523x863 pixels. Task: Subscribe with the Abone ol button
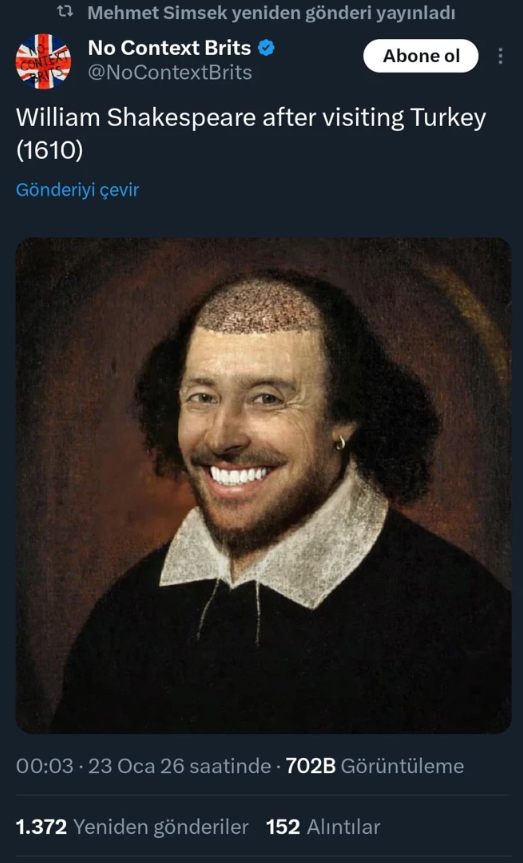(421, 56)
